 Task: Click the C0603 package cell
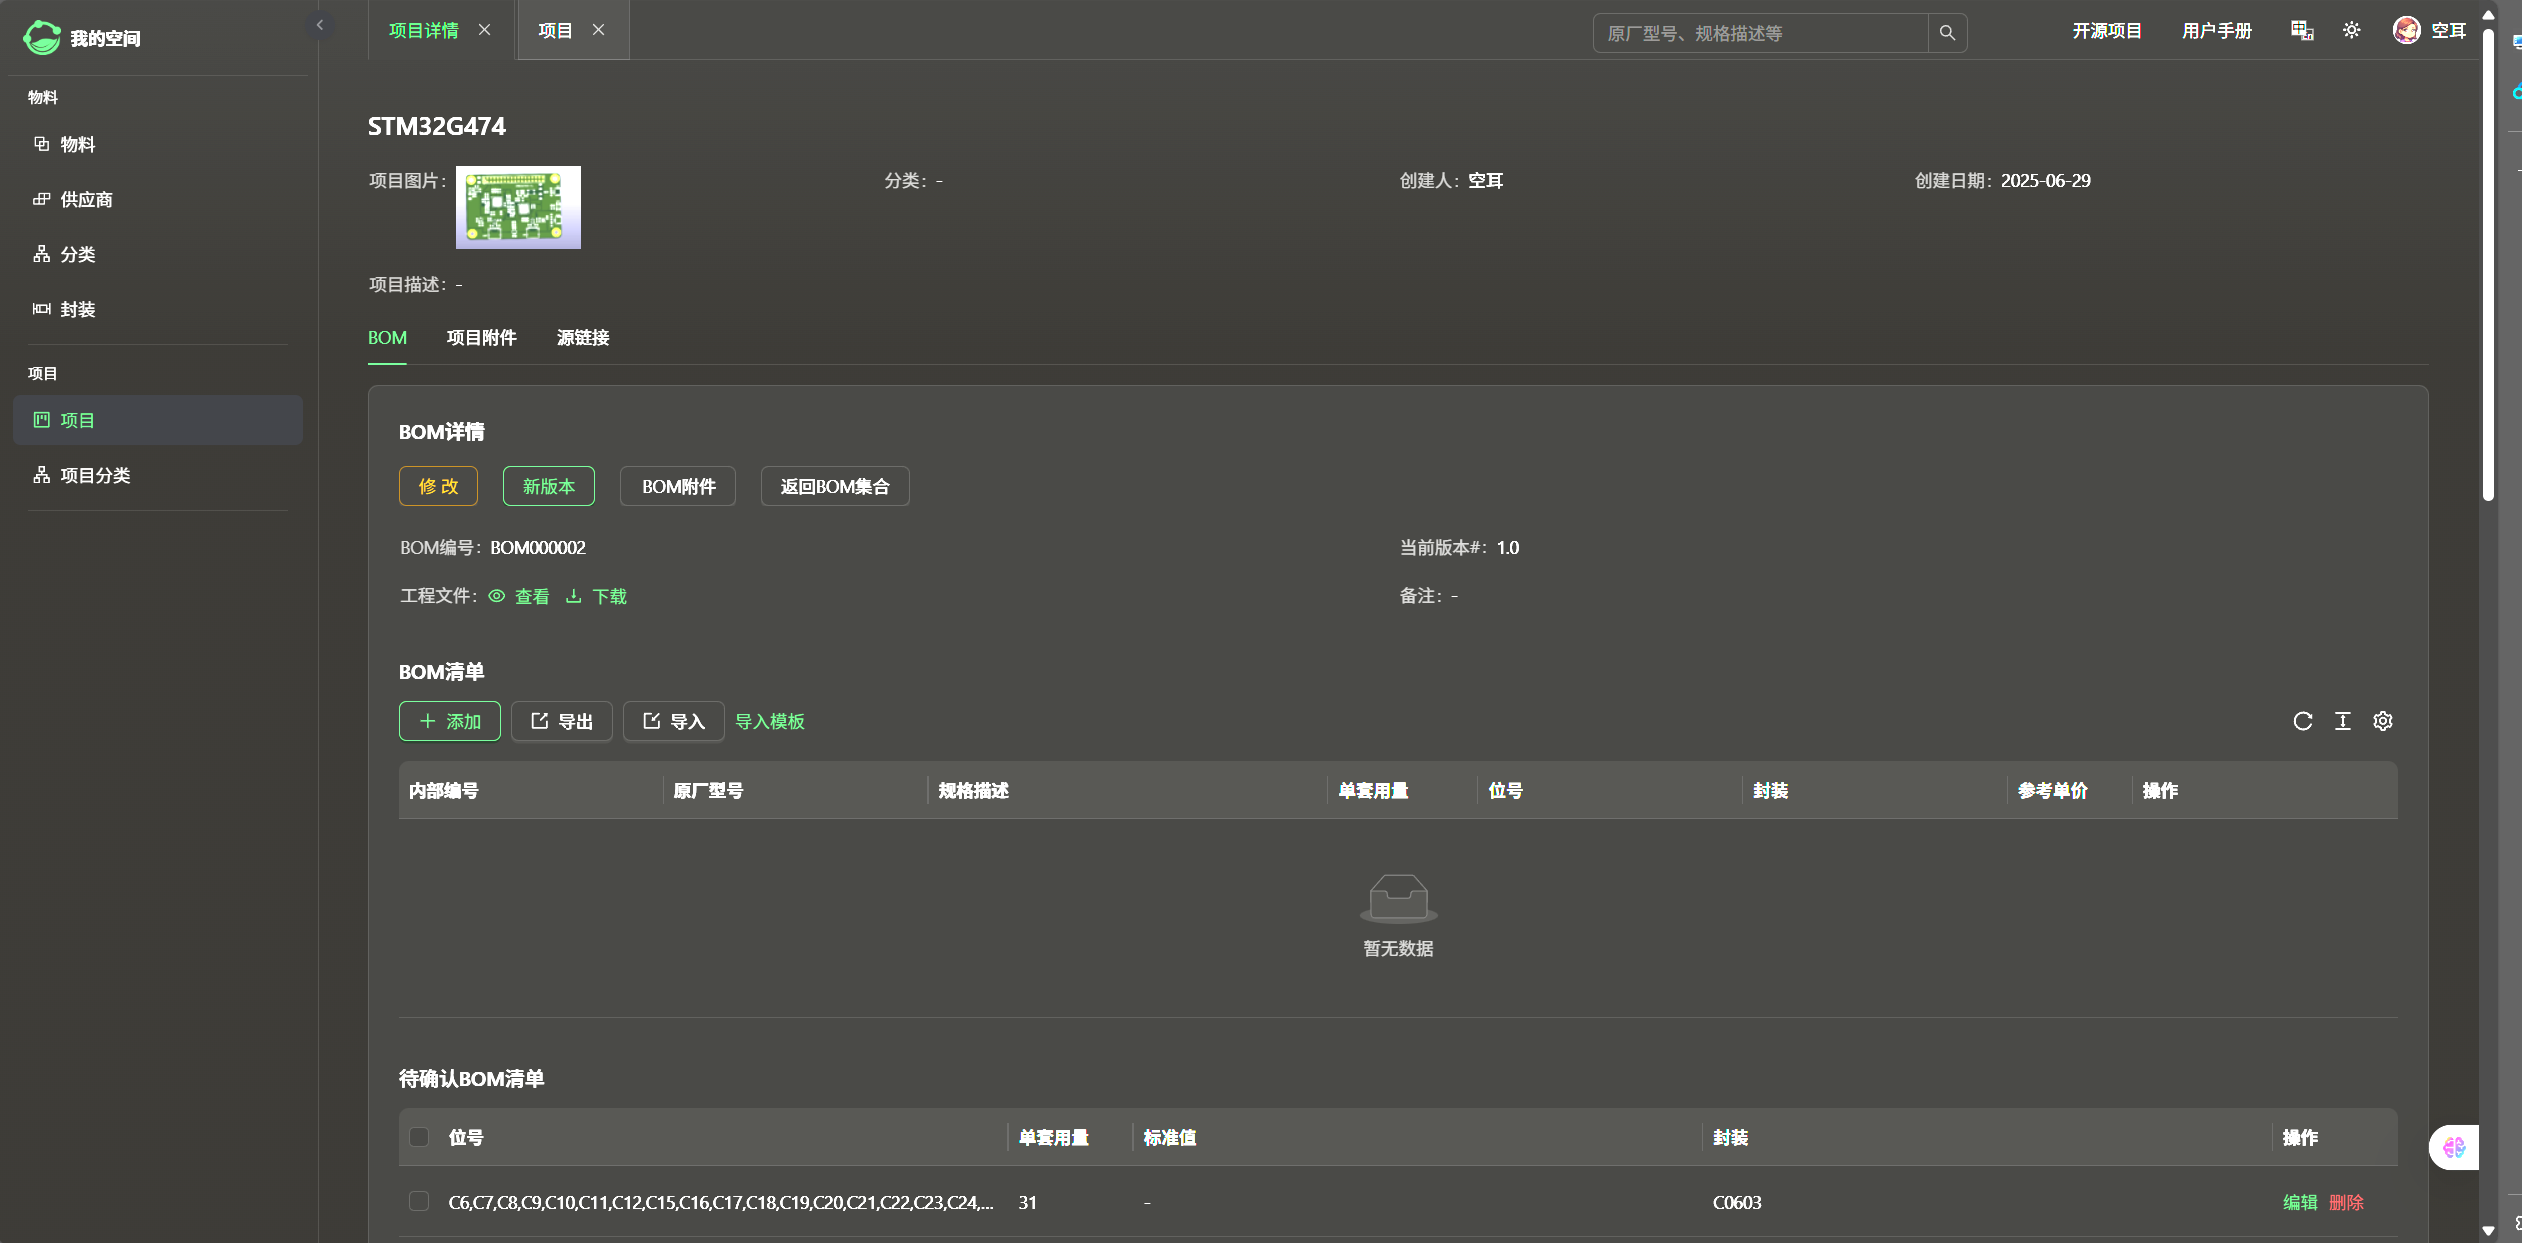(1738, 1202)
